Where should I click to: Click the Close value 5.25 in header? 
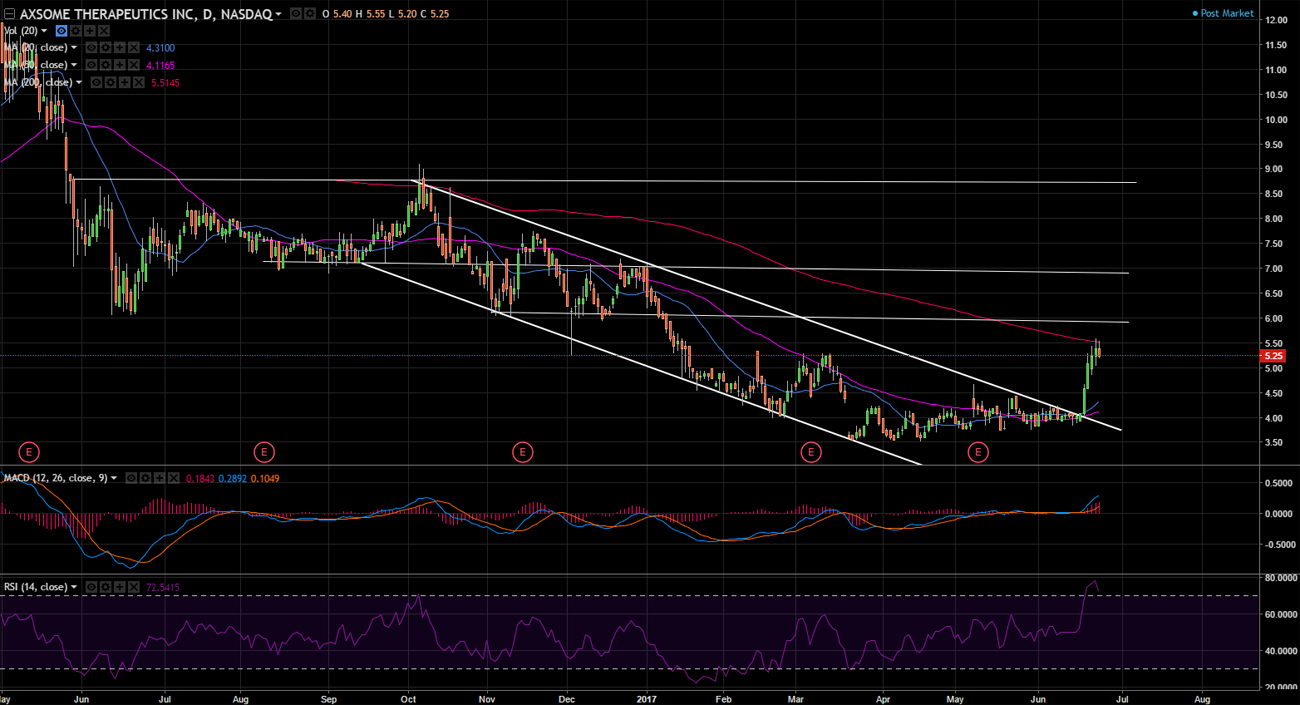tap(441, 14)
